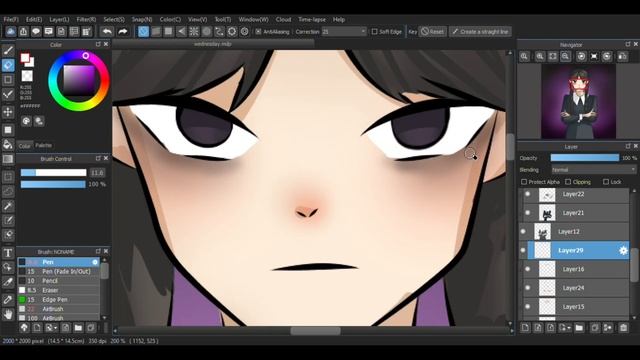Enable the Clipping checkbox
This screenshot has height=360, width=640.
coord(568,182)
